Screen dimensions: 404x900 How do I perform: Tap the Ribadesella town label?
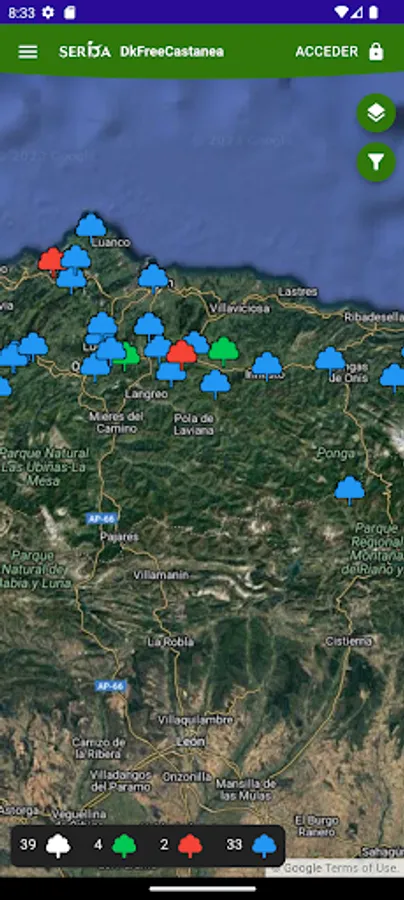pos(373,317)
